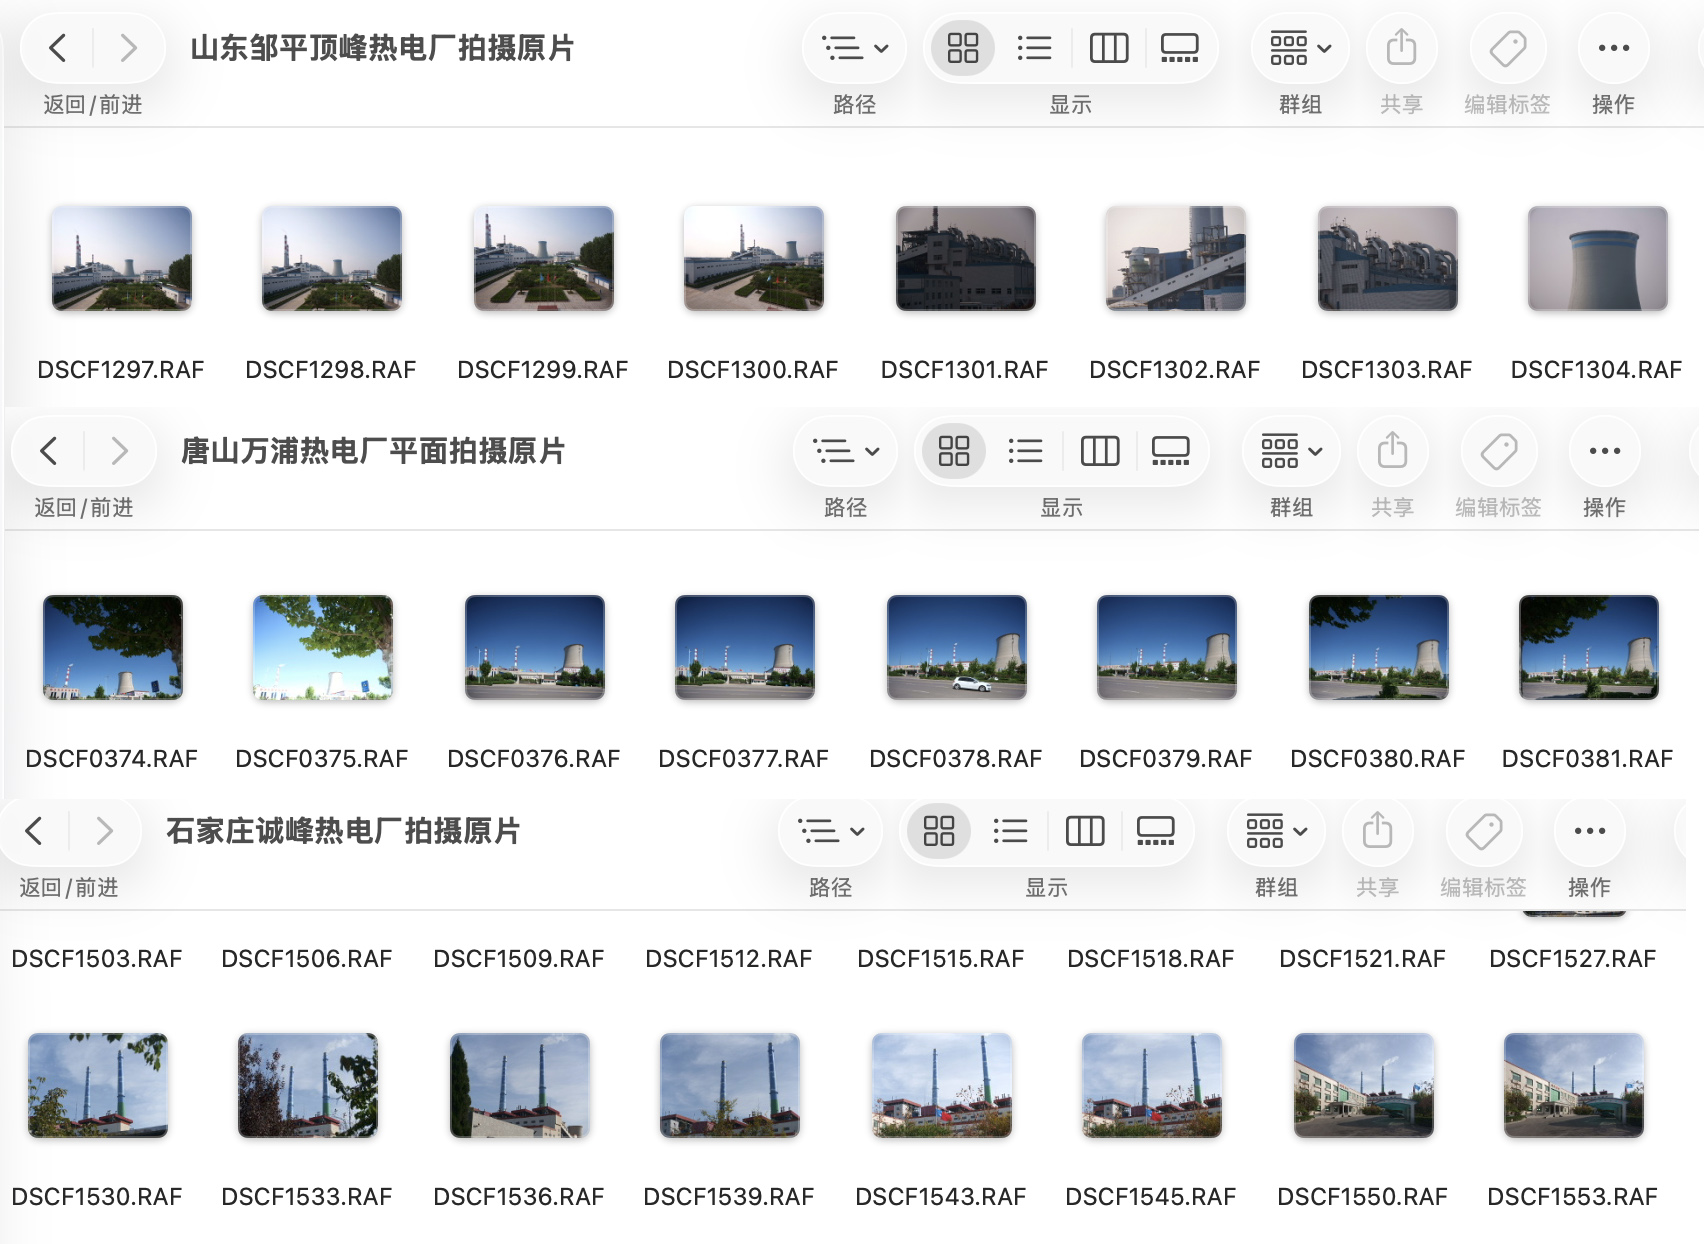Click file name DSCF1297.RAF
Screen dimensions: 1704x1244
pos(121,370)
